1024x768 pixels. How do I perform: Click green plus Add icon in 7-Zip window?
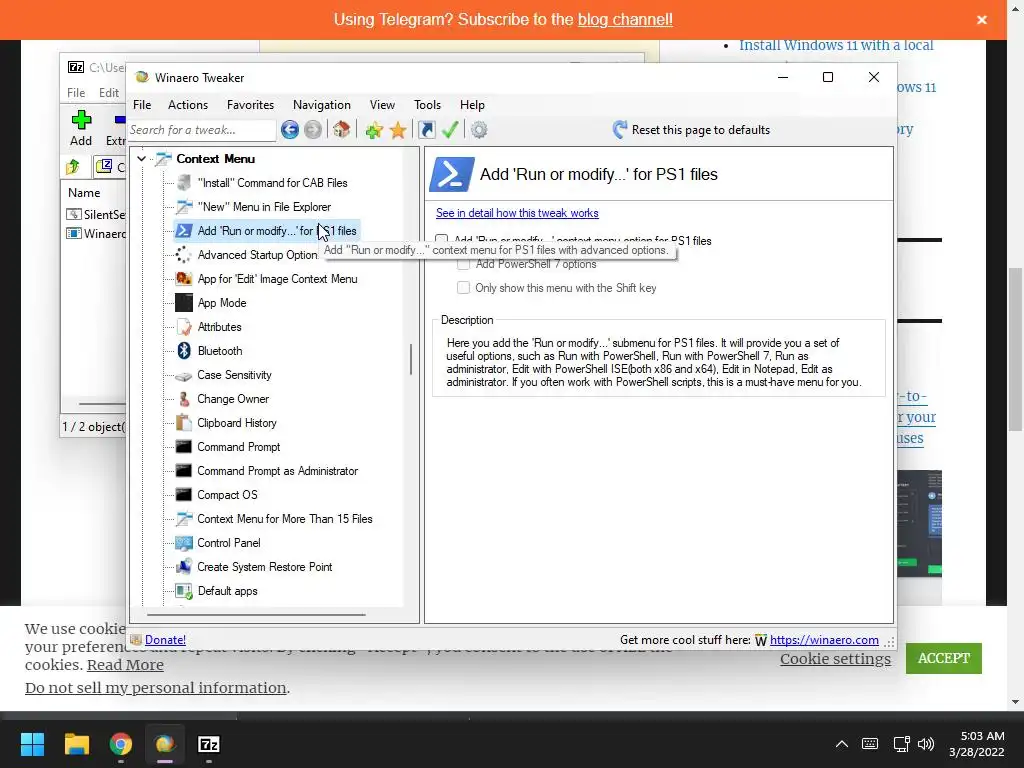tap(81, 120)
